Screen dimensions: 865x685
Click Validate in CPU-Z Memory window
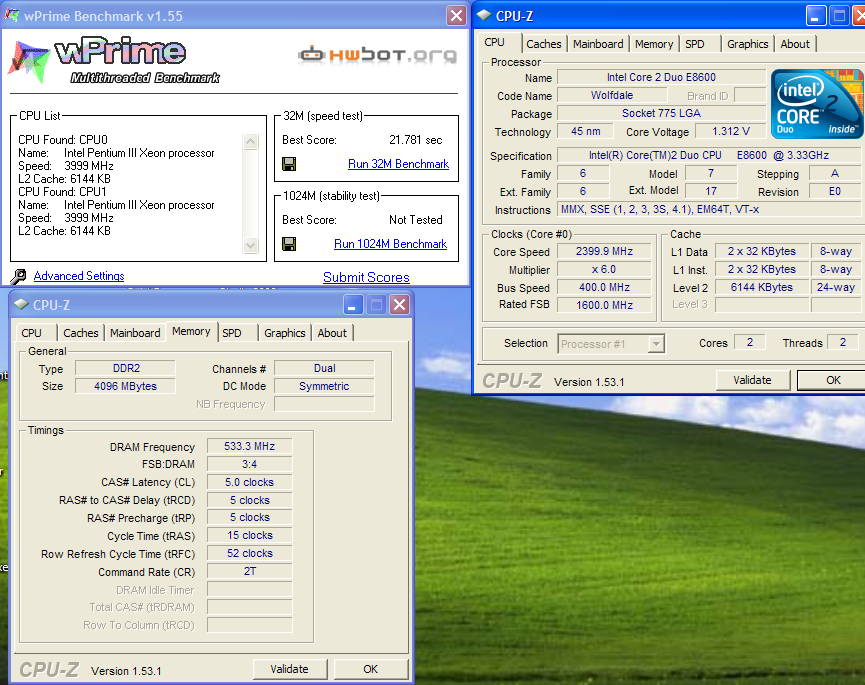[290, 669]
